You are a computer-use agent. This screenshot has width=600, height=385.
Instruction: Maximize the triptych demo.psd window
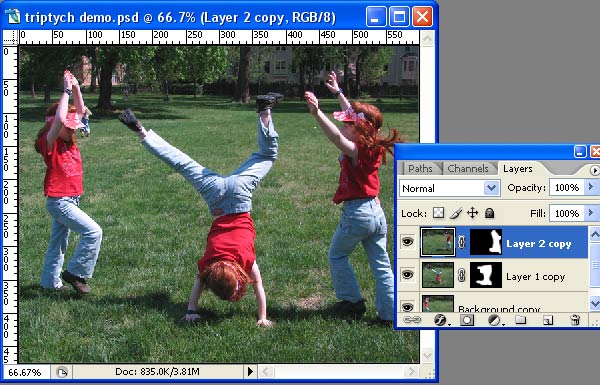399,17
